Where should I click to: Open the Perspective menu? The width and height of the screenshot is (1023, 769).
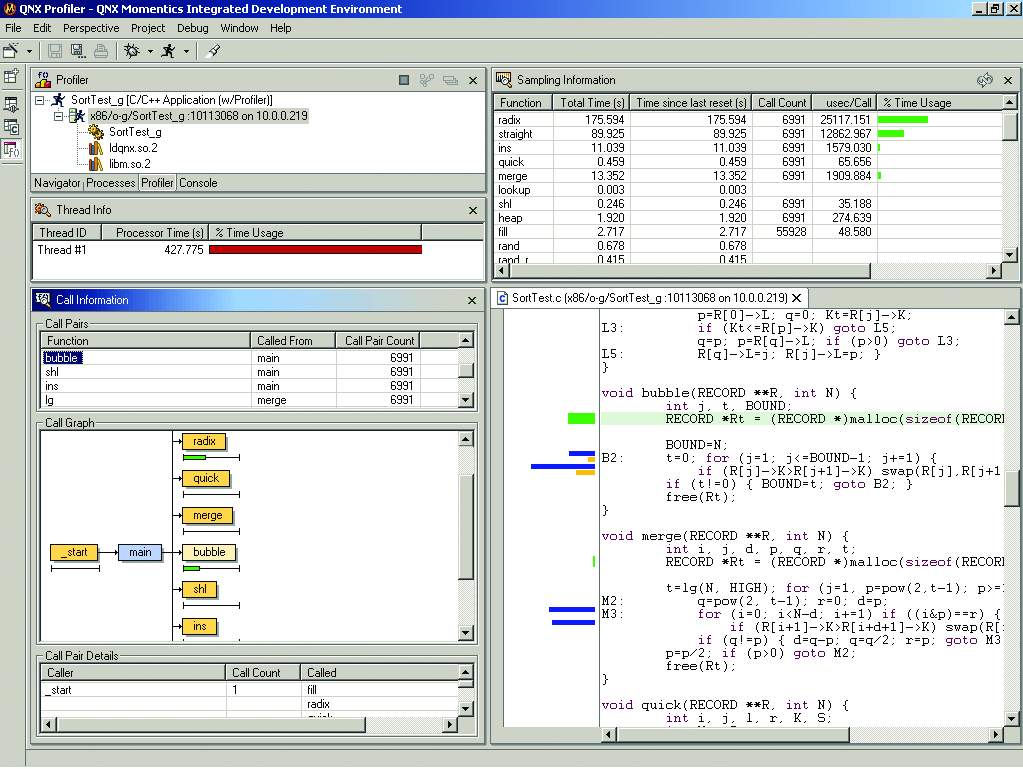tap(91, 28)
